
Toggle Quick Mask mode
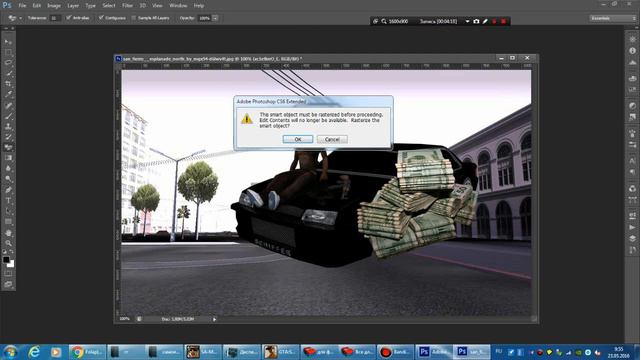coord(8,273)
